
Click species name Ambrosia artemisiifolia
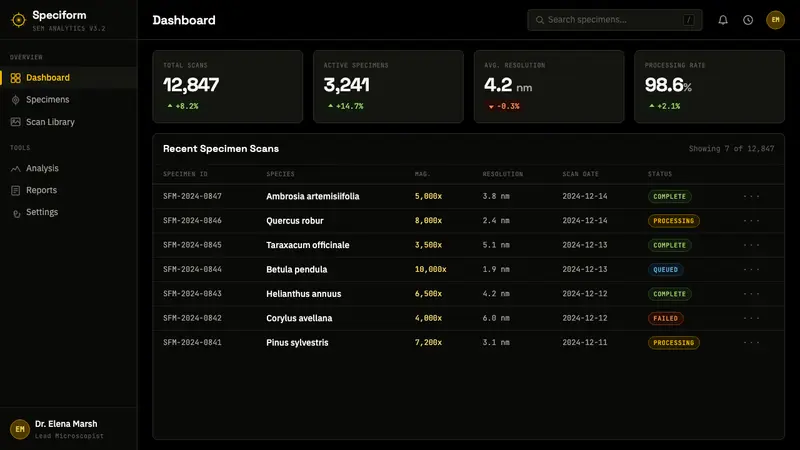pos(313,196)
